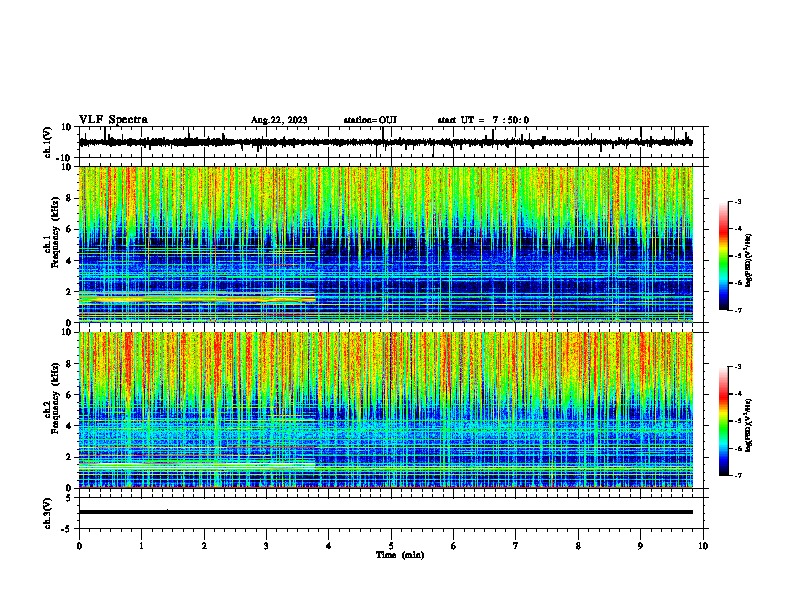Click tick label "1" on the time axis
792x612 pixels.
click(x=141, y=546)
